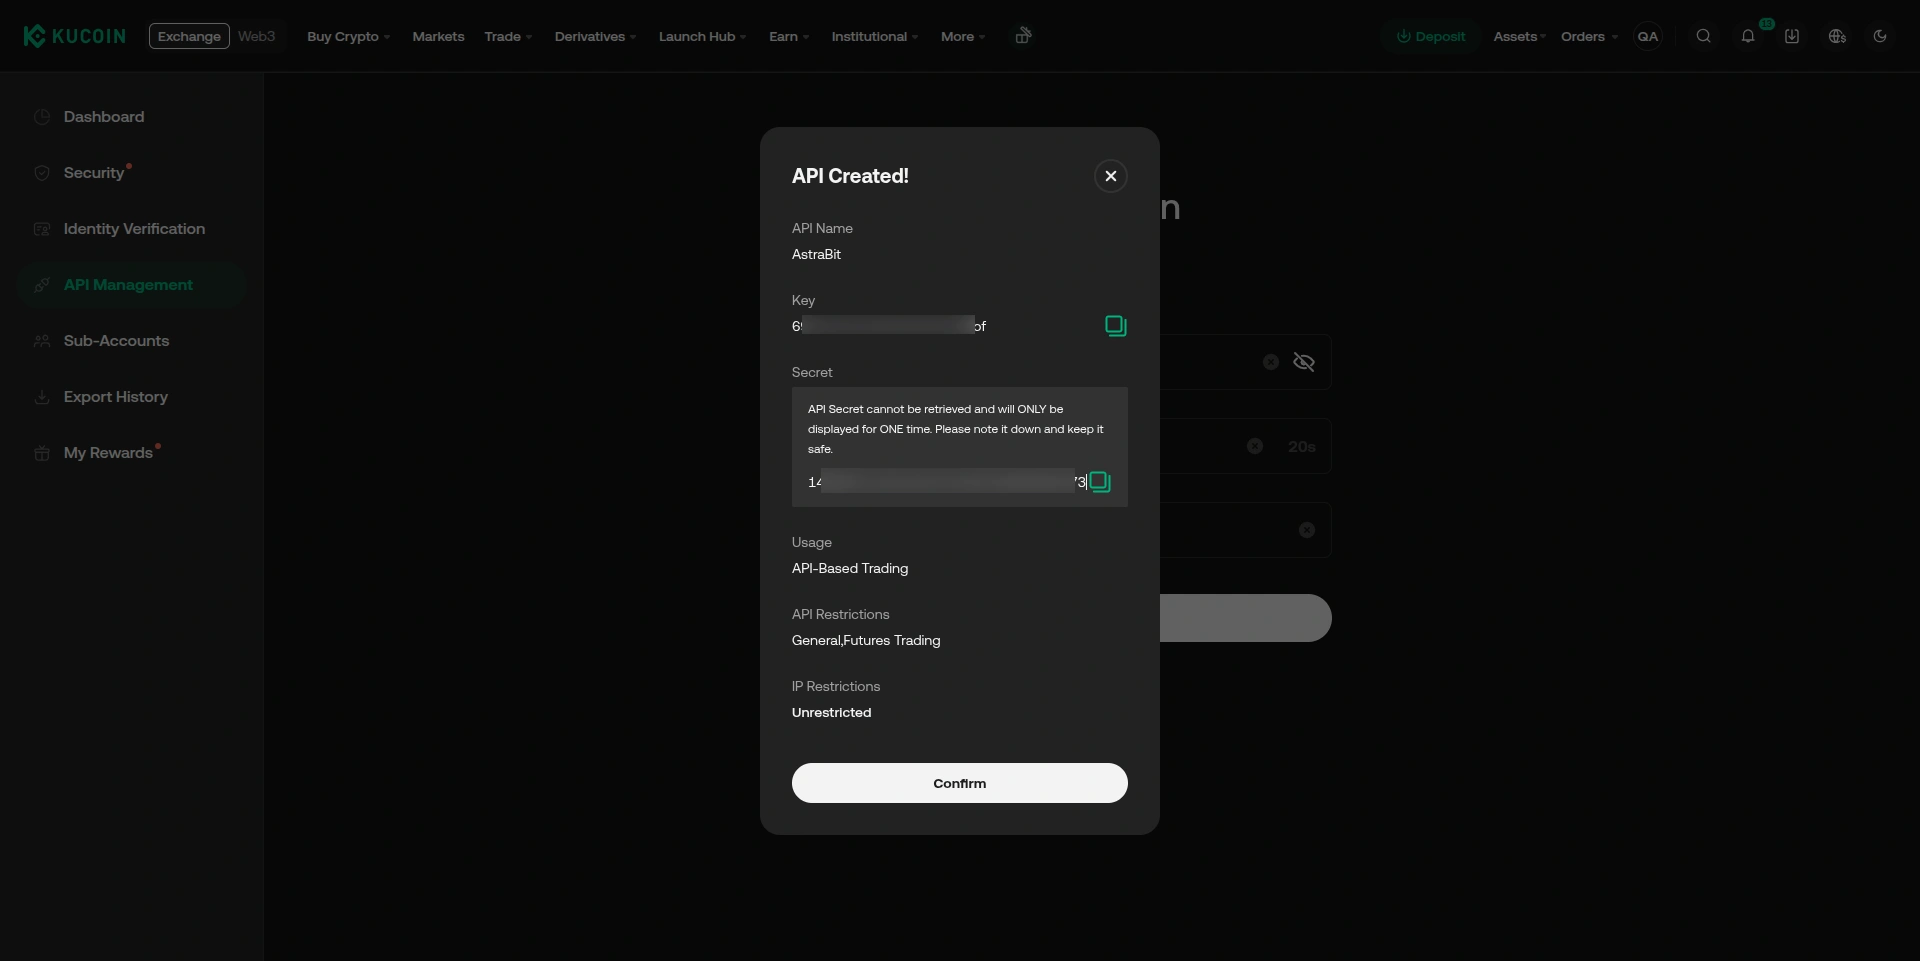
Task: Click the Deposit button
Action: [x=1431, y=36]
